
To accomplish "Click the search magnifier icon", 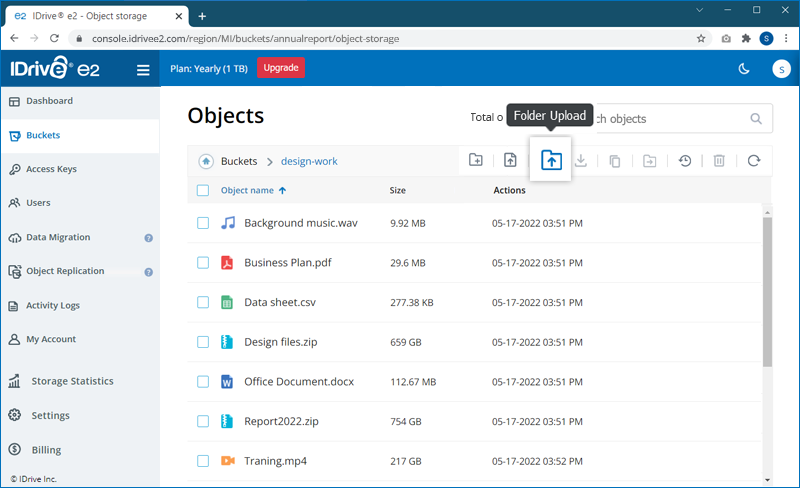I will coord(755,118).
